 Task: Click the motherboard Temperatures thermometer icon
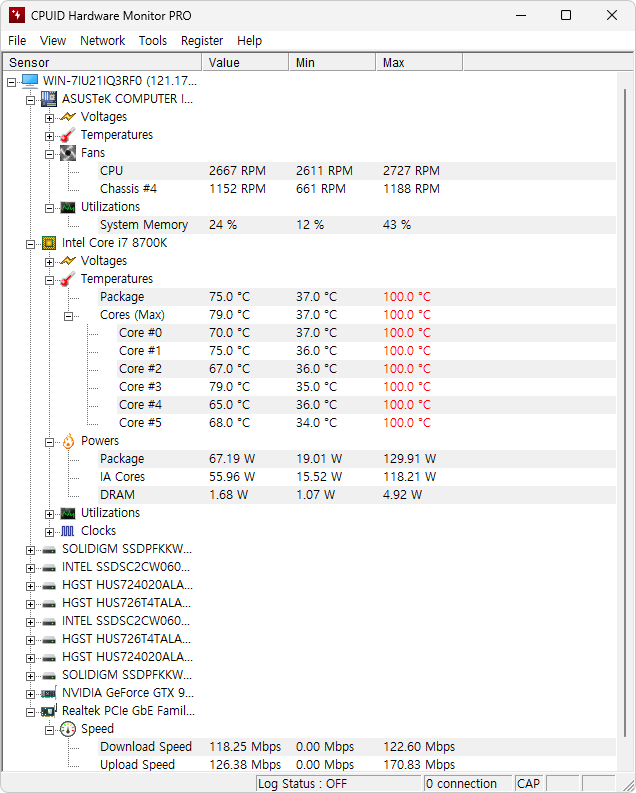(68, 135)
